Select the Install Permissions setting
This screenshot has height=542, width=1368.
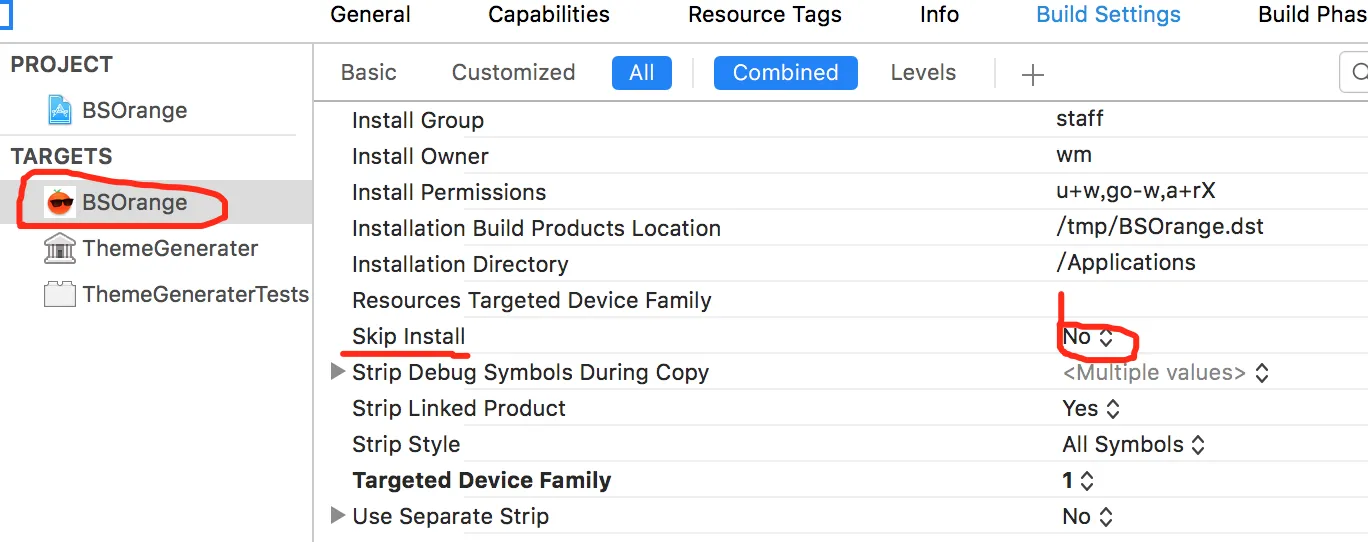tap(449, 192)
